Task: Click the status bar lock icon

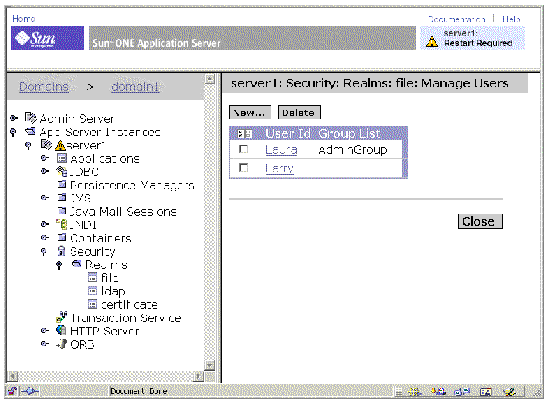Action: (12, 391)
